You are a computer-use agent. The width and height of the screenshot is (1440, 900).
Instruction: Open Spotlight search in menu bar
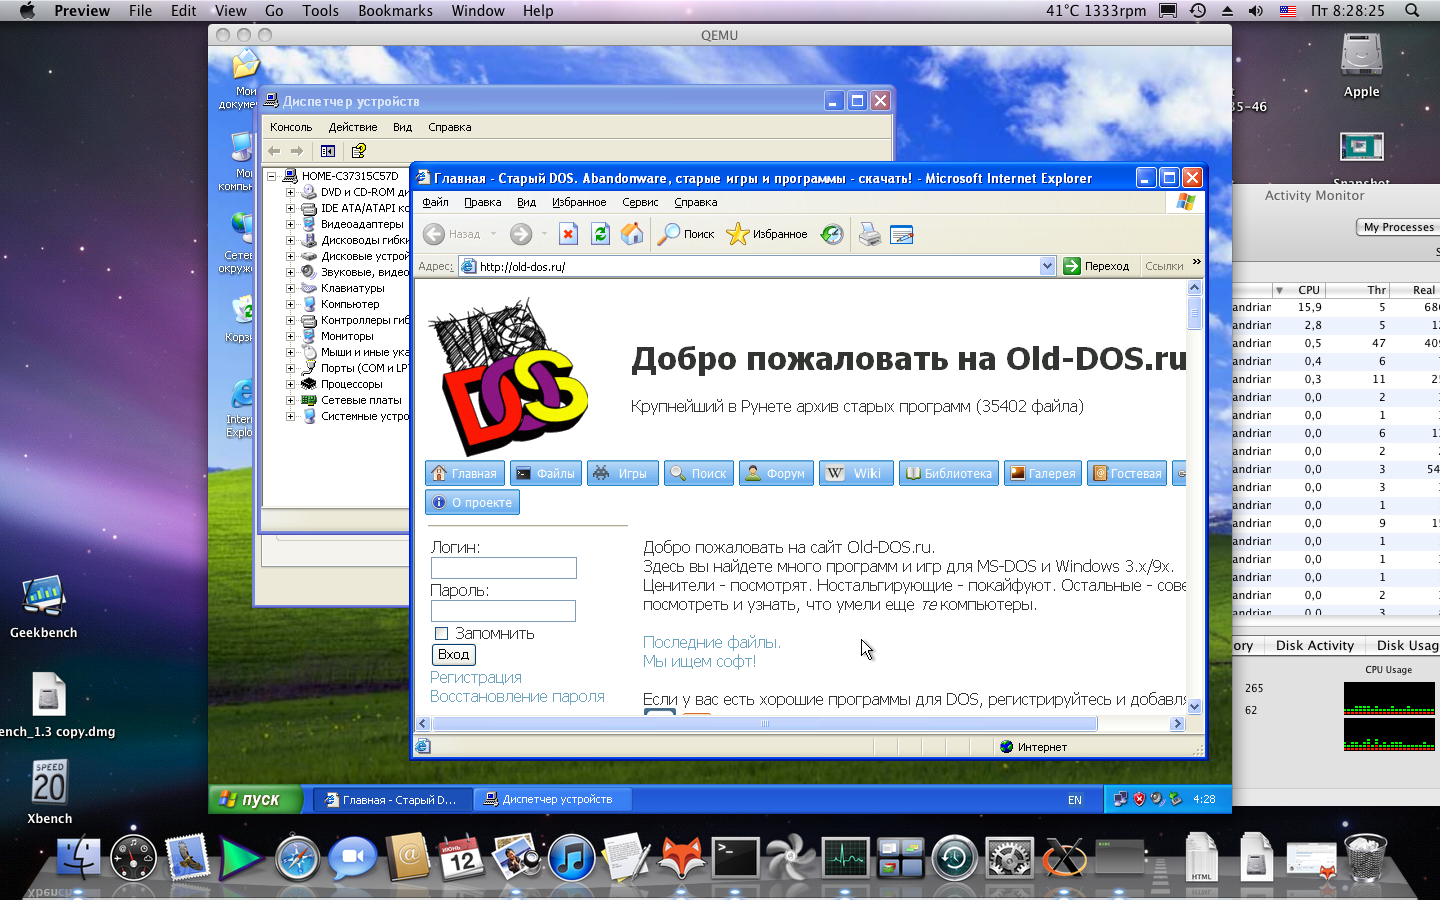1412,11
